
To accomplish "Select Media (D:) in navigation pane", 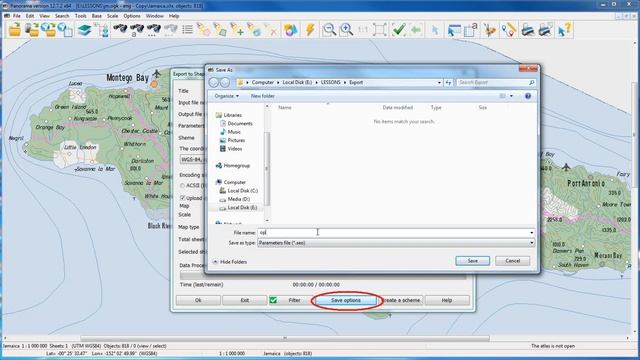I will pyautogui.click(x=238, y=199).
